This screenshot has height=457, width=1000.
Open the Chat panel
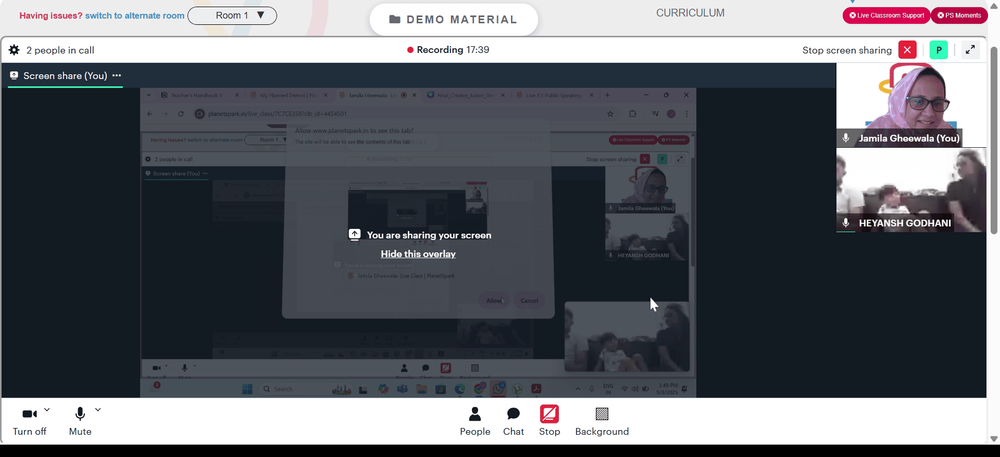[x=513, y=421]
